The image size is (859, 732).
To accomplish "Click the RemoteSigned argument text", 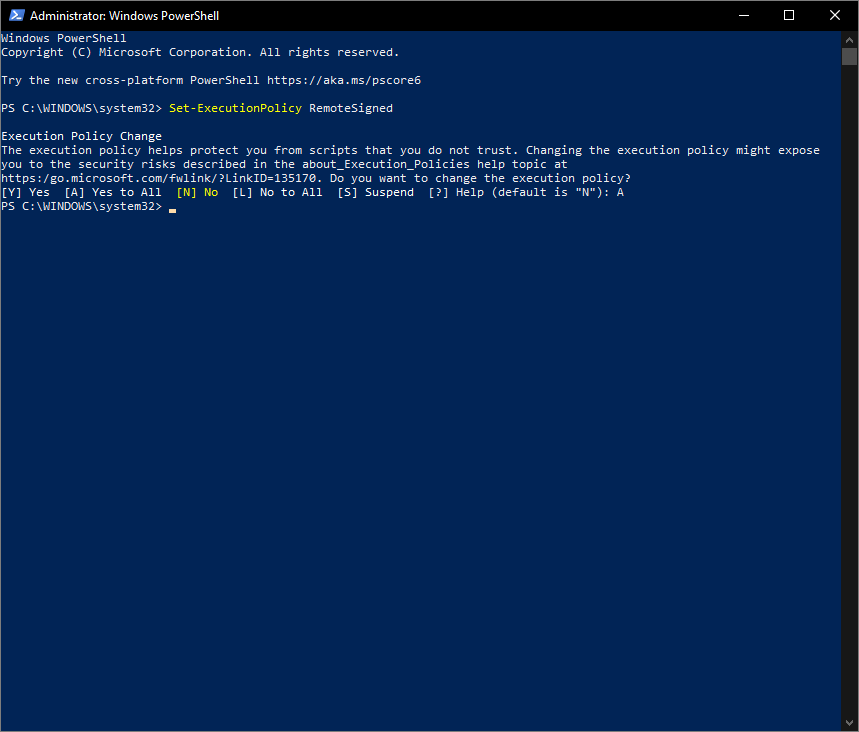I will coord(350,108).
